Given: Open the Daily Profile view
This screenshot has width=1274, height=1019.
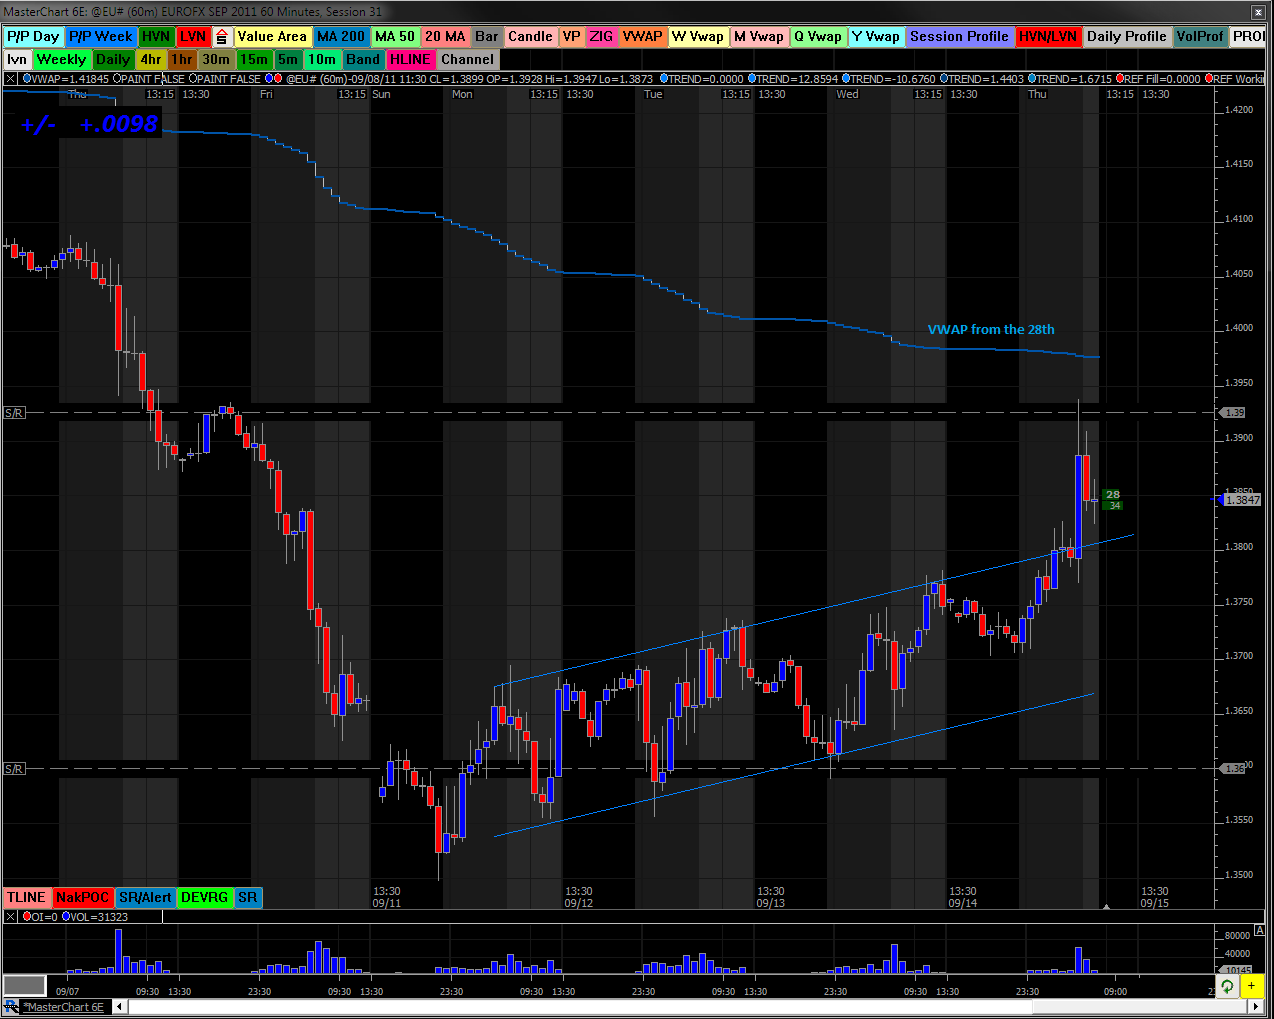Looking at the screenshot, I should point(1127,36).
